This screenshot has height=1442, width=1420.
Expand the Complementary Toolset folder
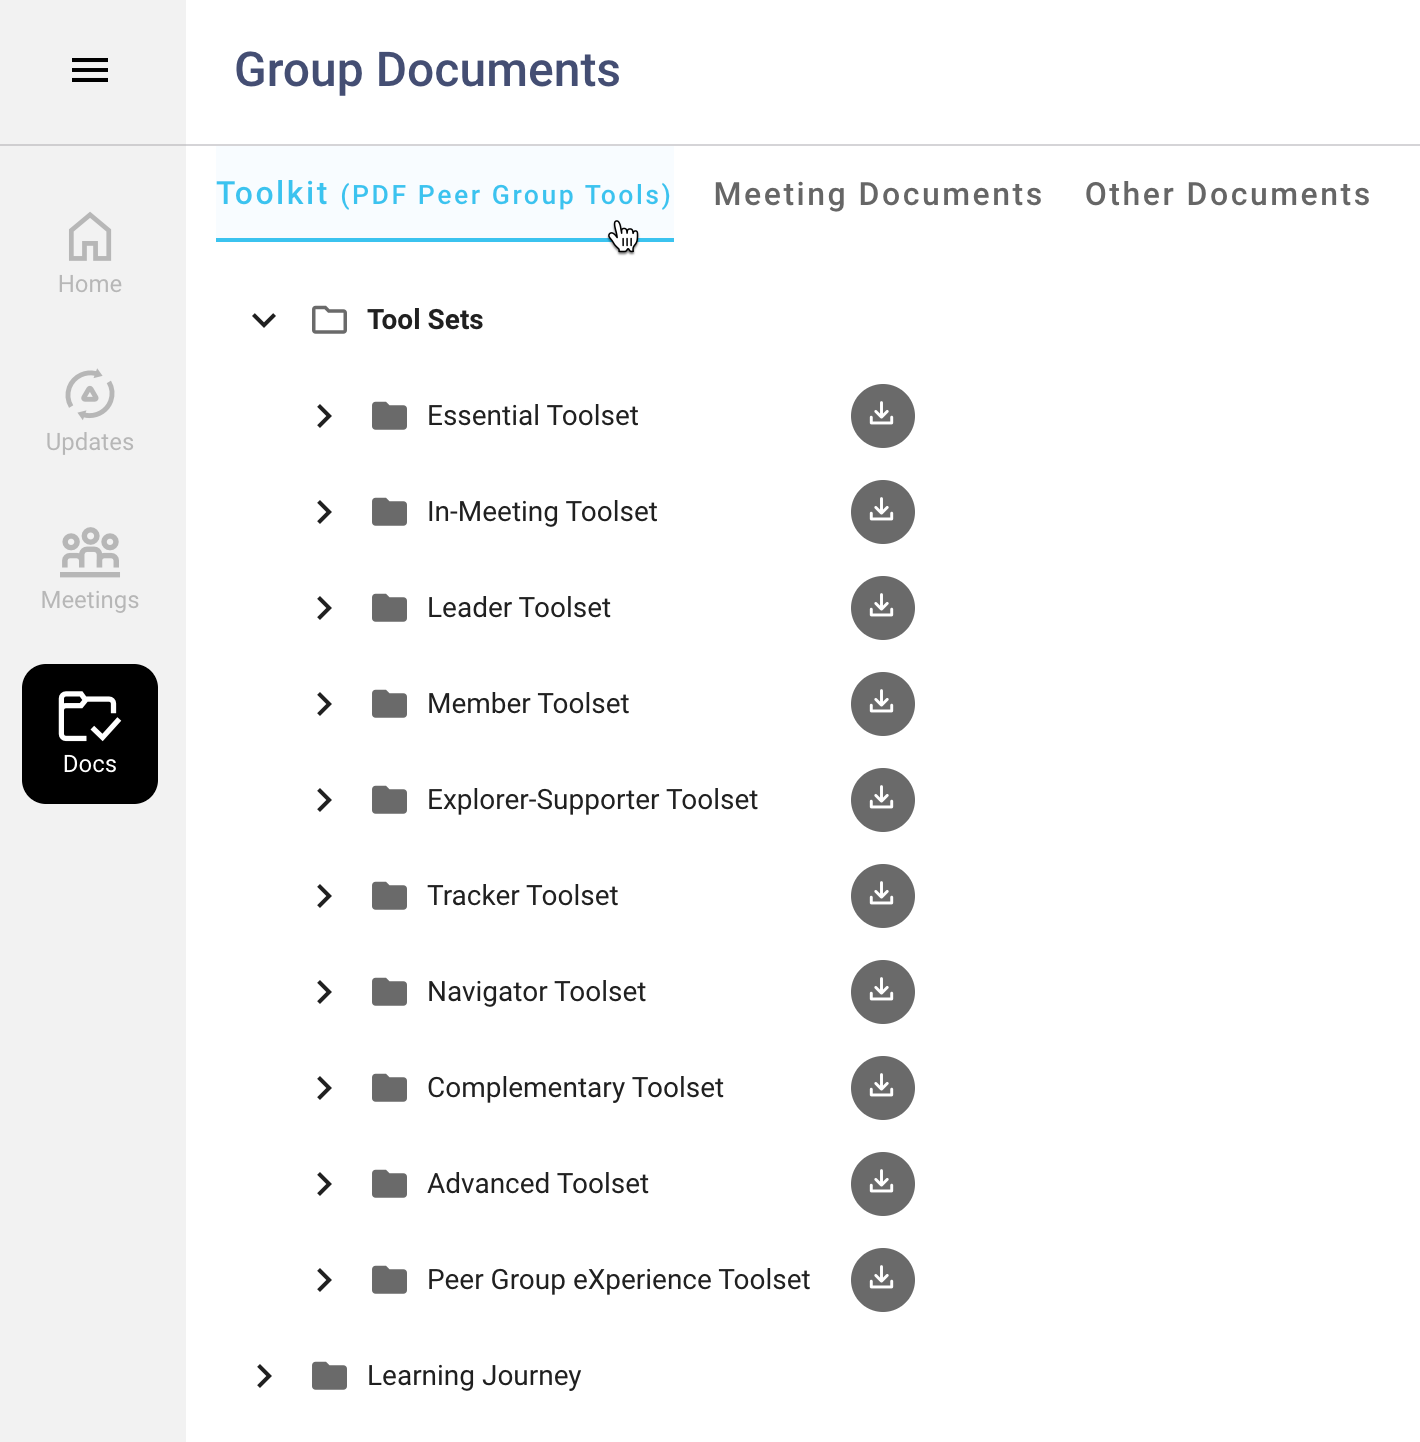pyautogui.click(x=324, y=1088)
